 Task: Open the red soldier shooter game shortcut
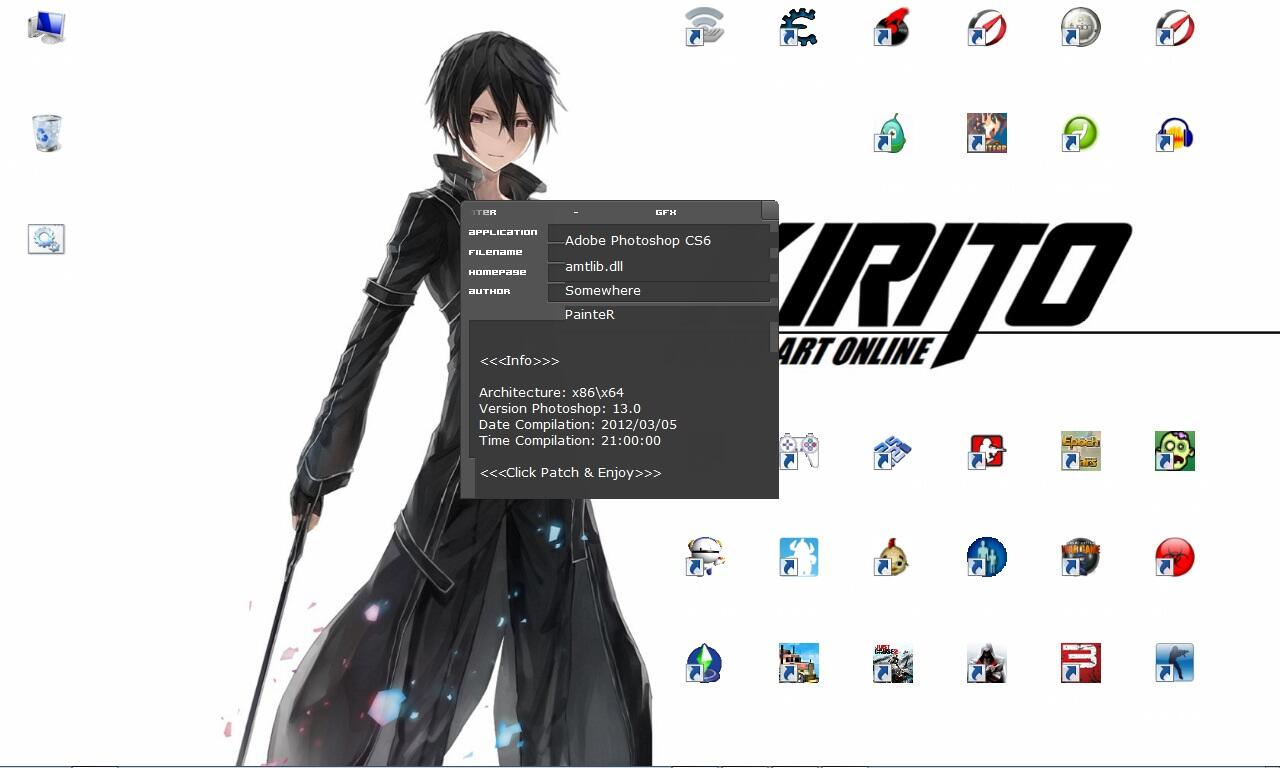coord(986,451)
